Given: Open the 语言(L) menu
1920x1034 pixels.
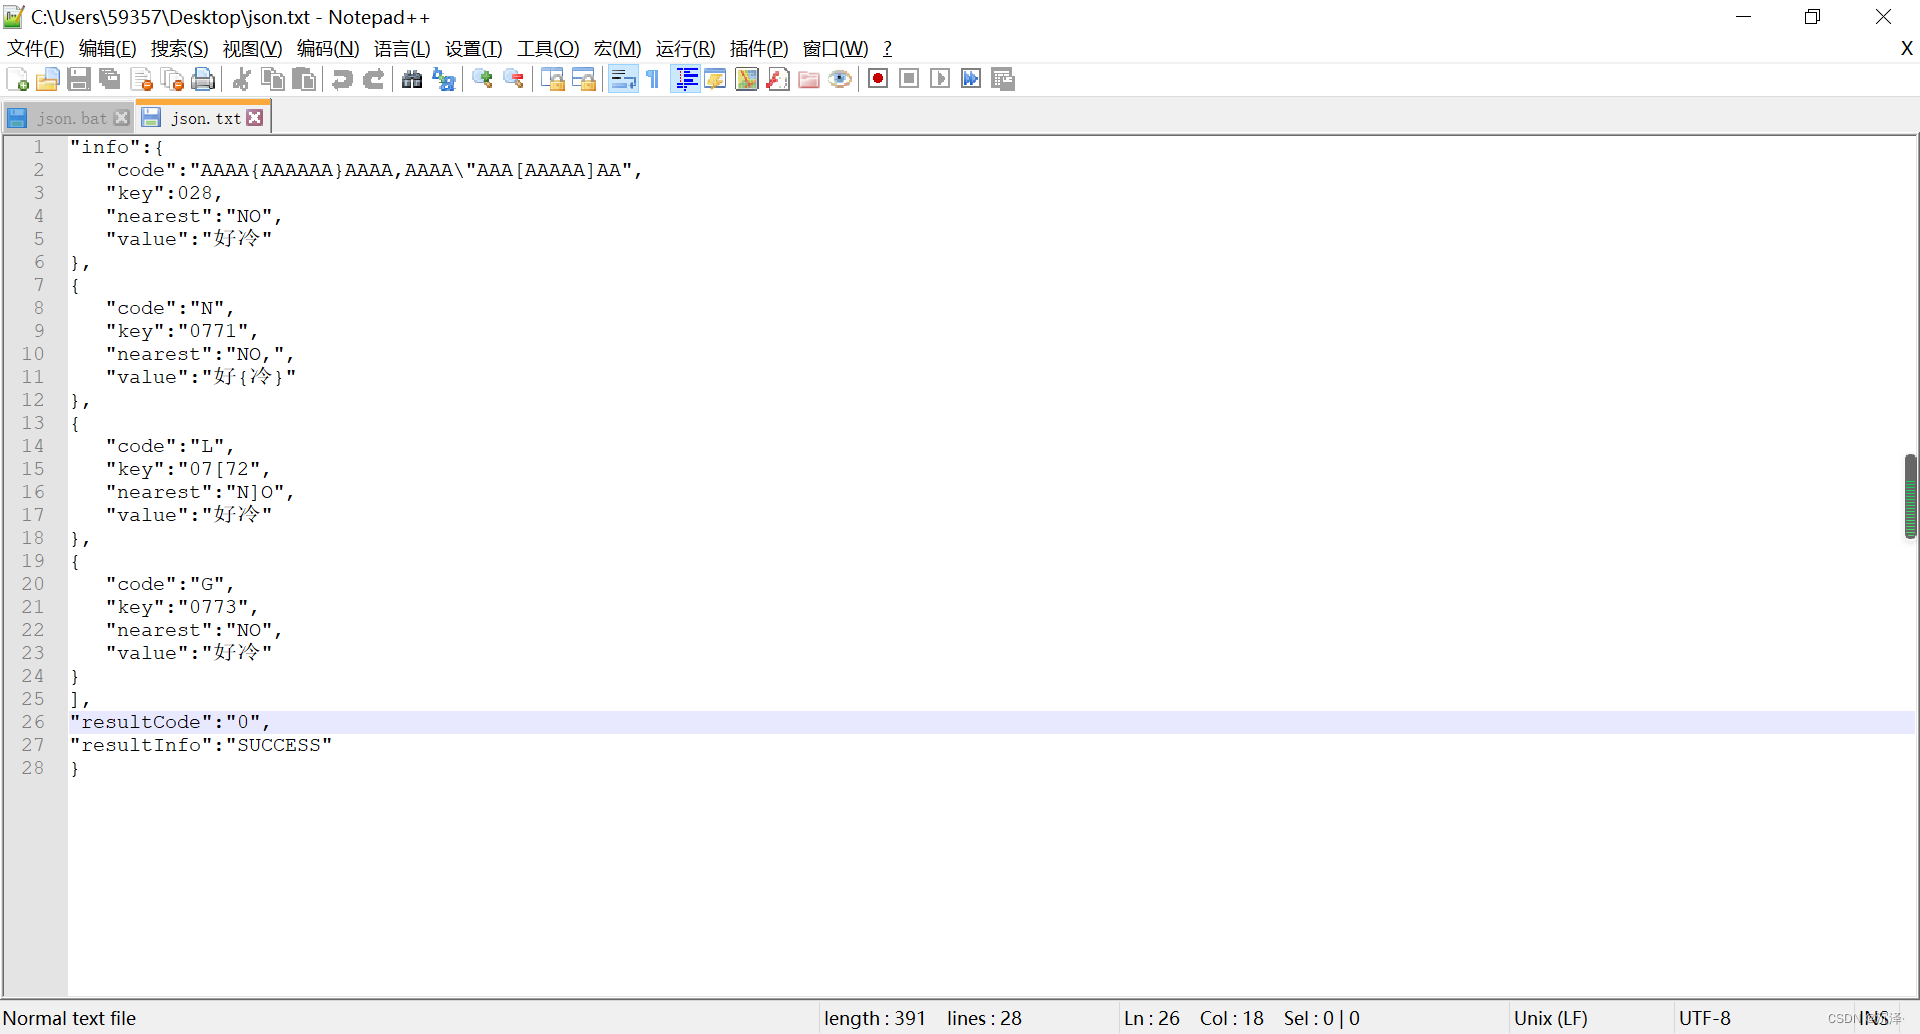Looking at the screenshot, I should coord(402,48).
